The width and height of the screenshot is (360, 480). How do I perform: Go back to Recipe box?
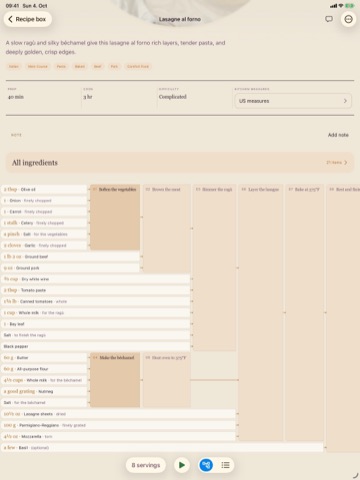click(x=27, y=19)
